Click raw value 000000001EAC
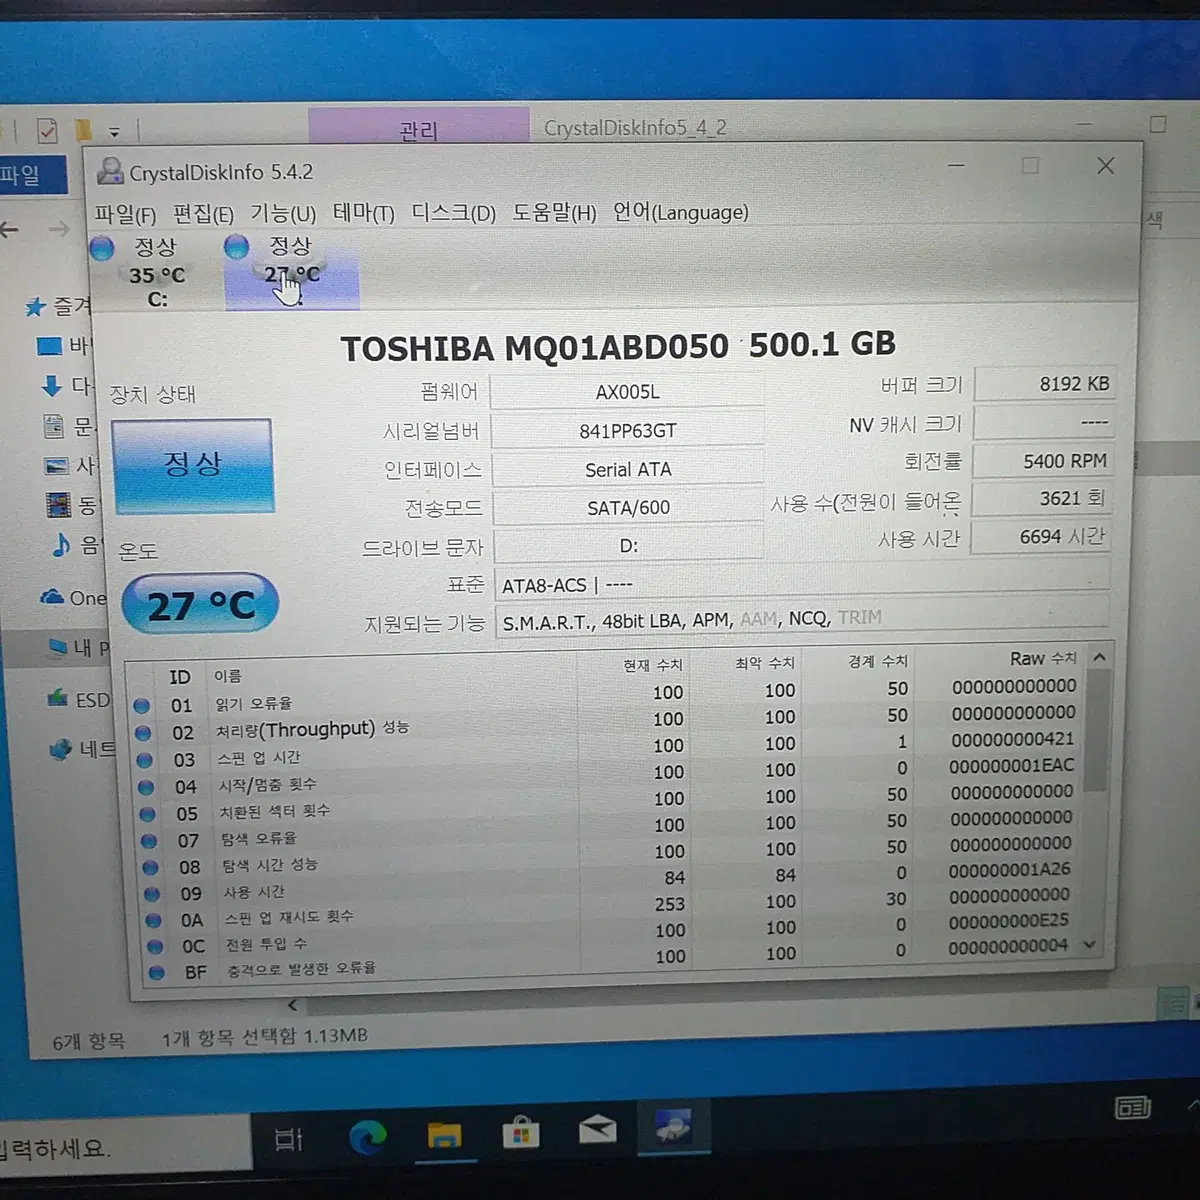This screenshot has height=1200, width=1200. click(1011, 765)
